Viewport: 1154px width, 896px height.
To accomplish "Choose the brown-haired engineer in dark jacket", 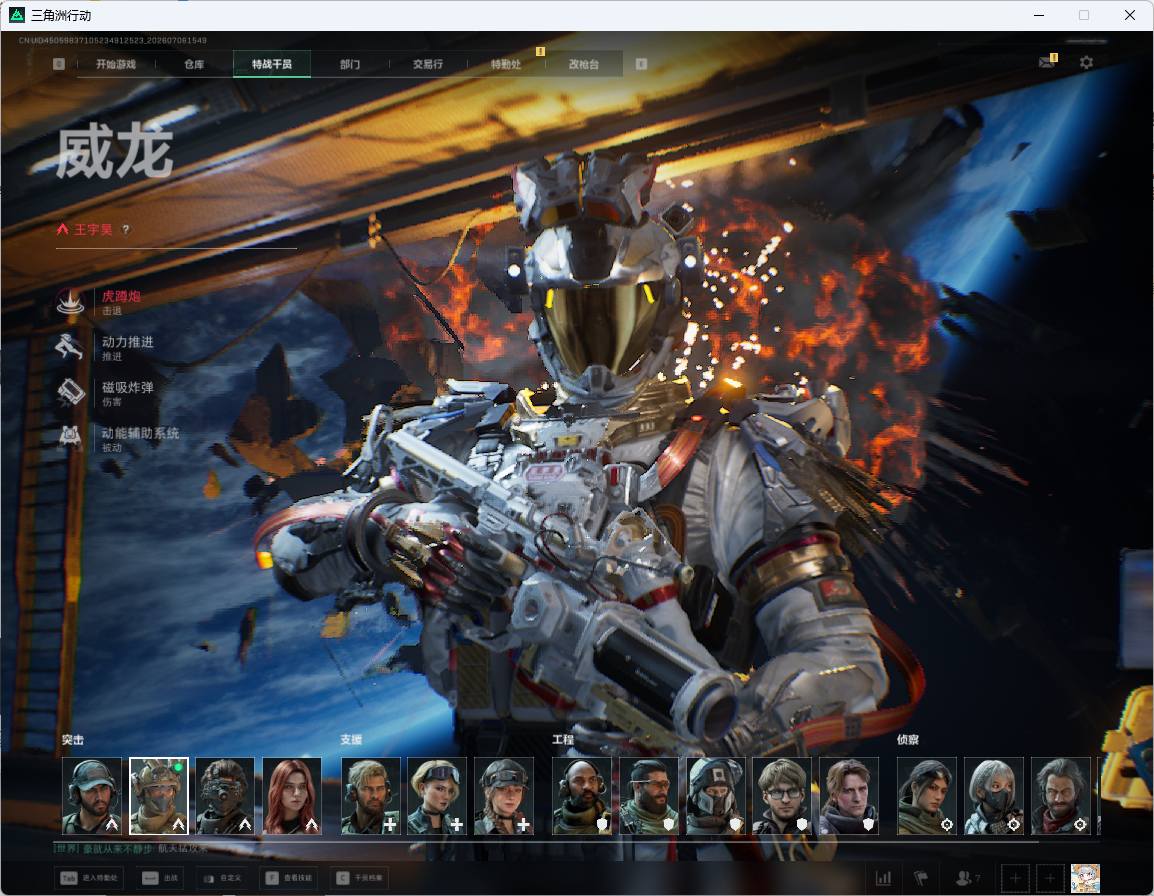I will click(x=849, y=796).
